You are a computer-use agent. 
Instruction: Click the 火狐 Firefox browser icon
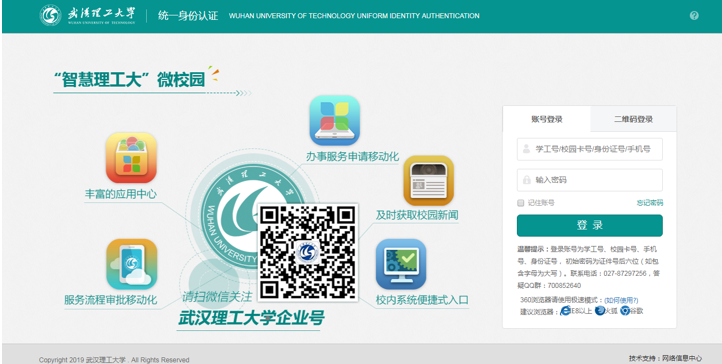[x=600, y=311]
